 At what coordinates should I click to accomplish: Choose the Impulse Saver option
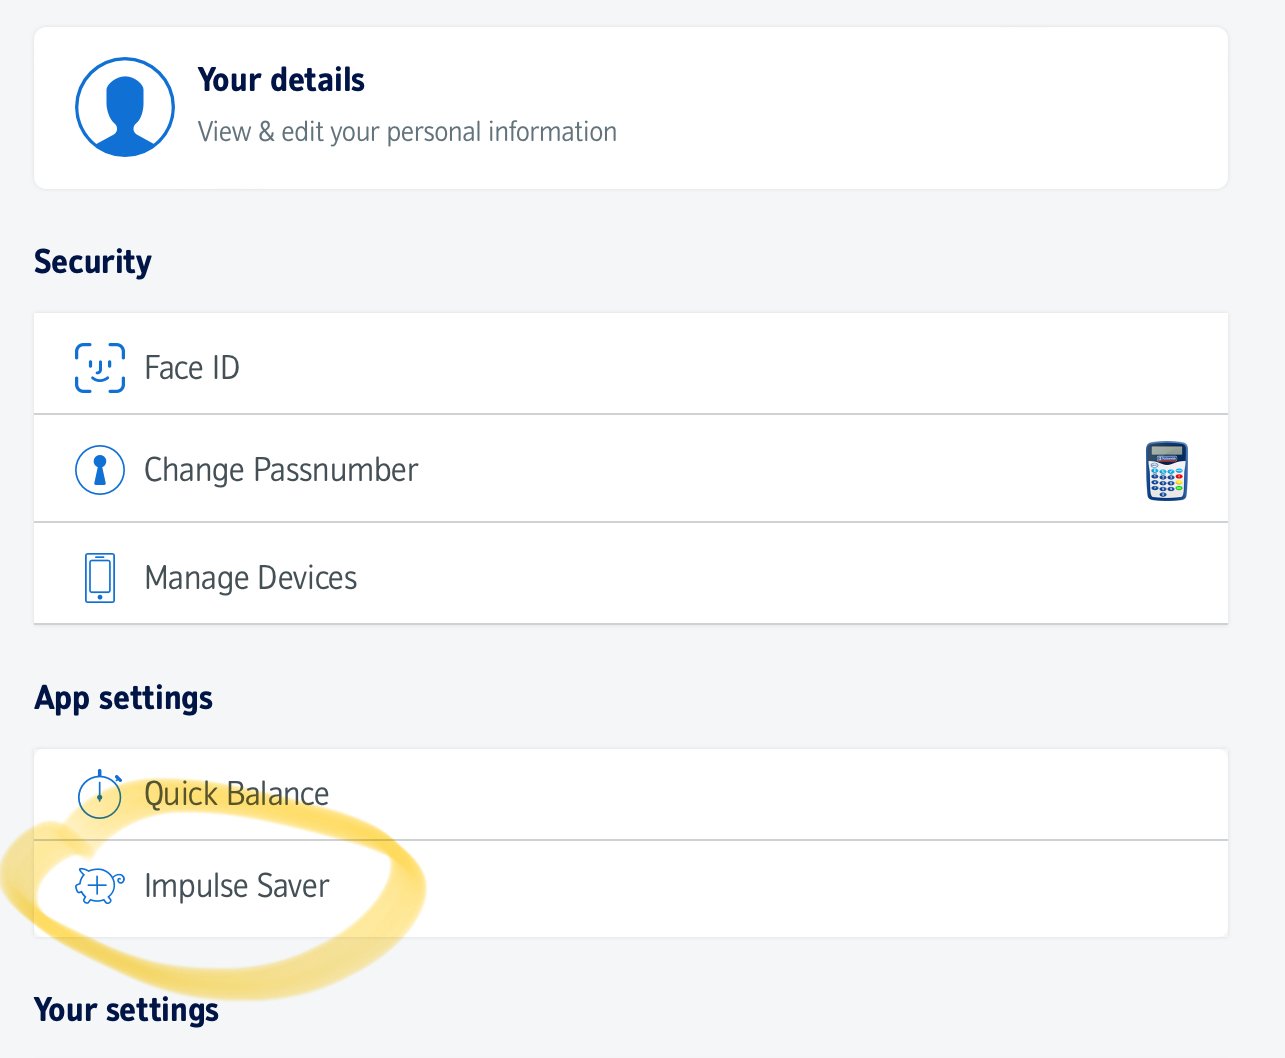(236, 886)
